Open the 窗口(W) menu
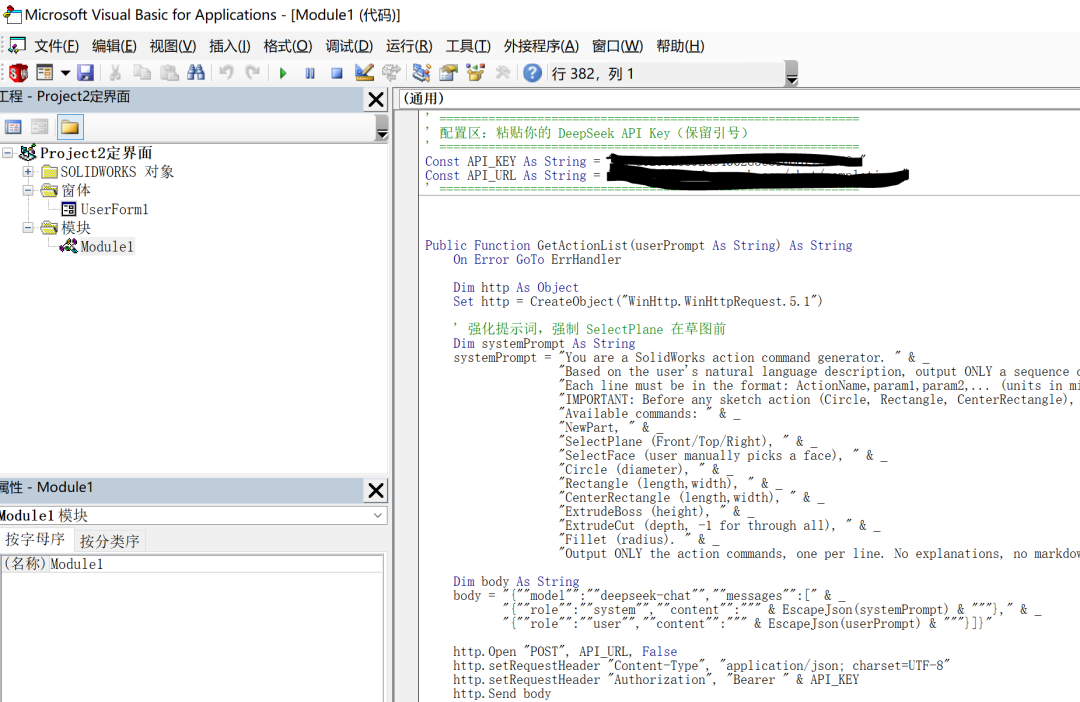1080x702 pixels. (x=617, y=46)
